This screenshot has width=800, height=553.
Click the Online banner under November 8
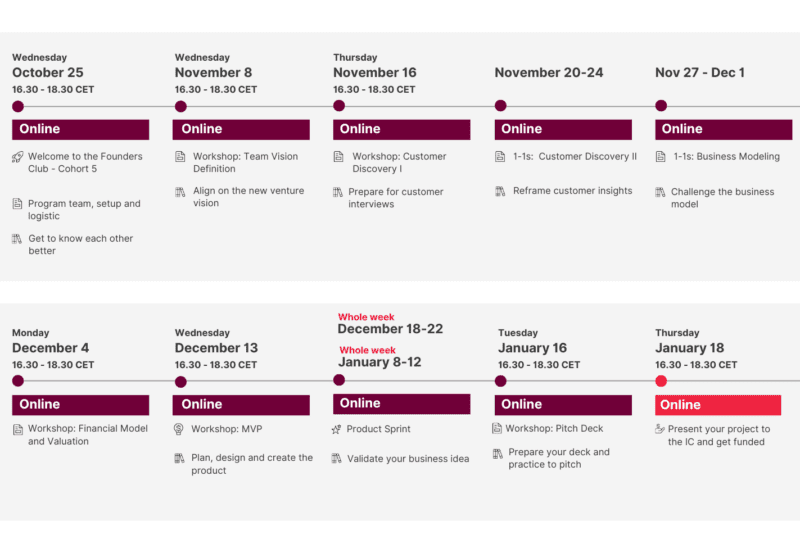click(x=241, y=130)
